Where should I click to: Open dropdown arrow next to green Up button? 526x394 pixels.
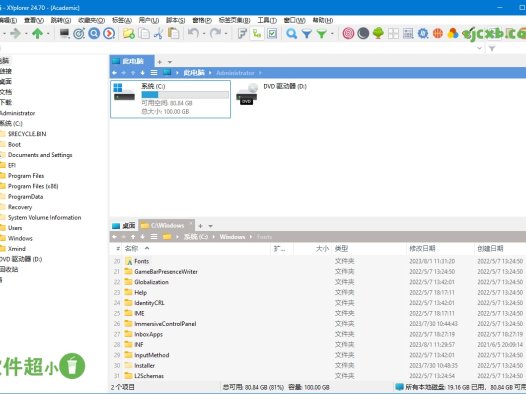pos(48,33)
